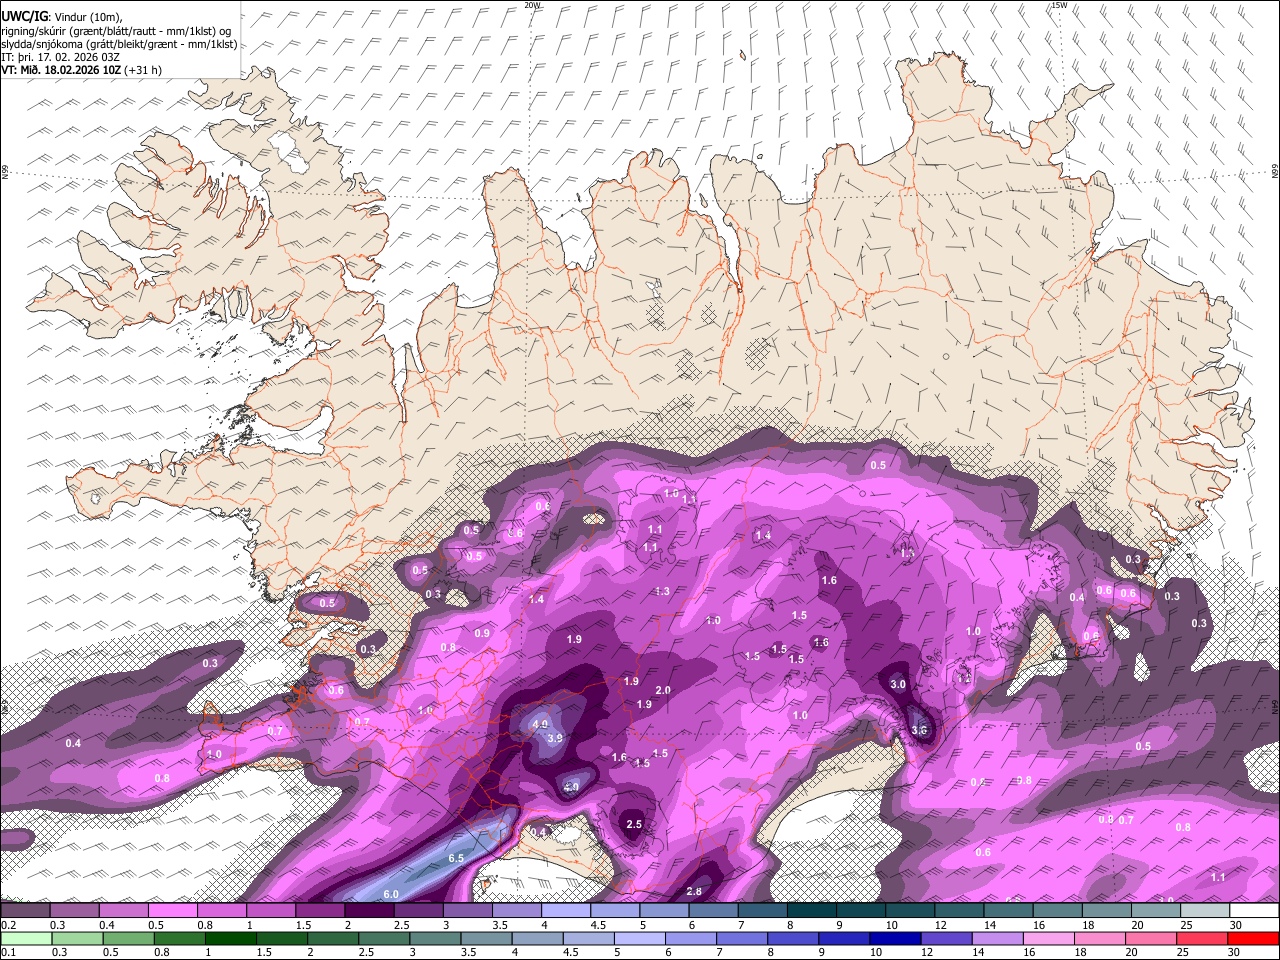Pick the bright pink swatch between 0.5 and 0.8 on snow scale
Image resolution: width=1280 pixels, height=960 pixels.
click(173, 911)
